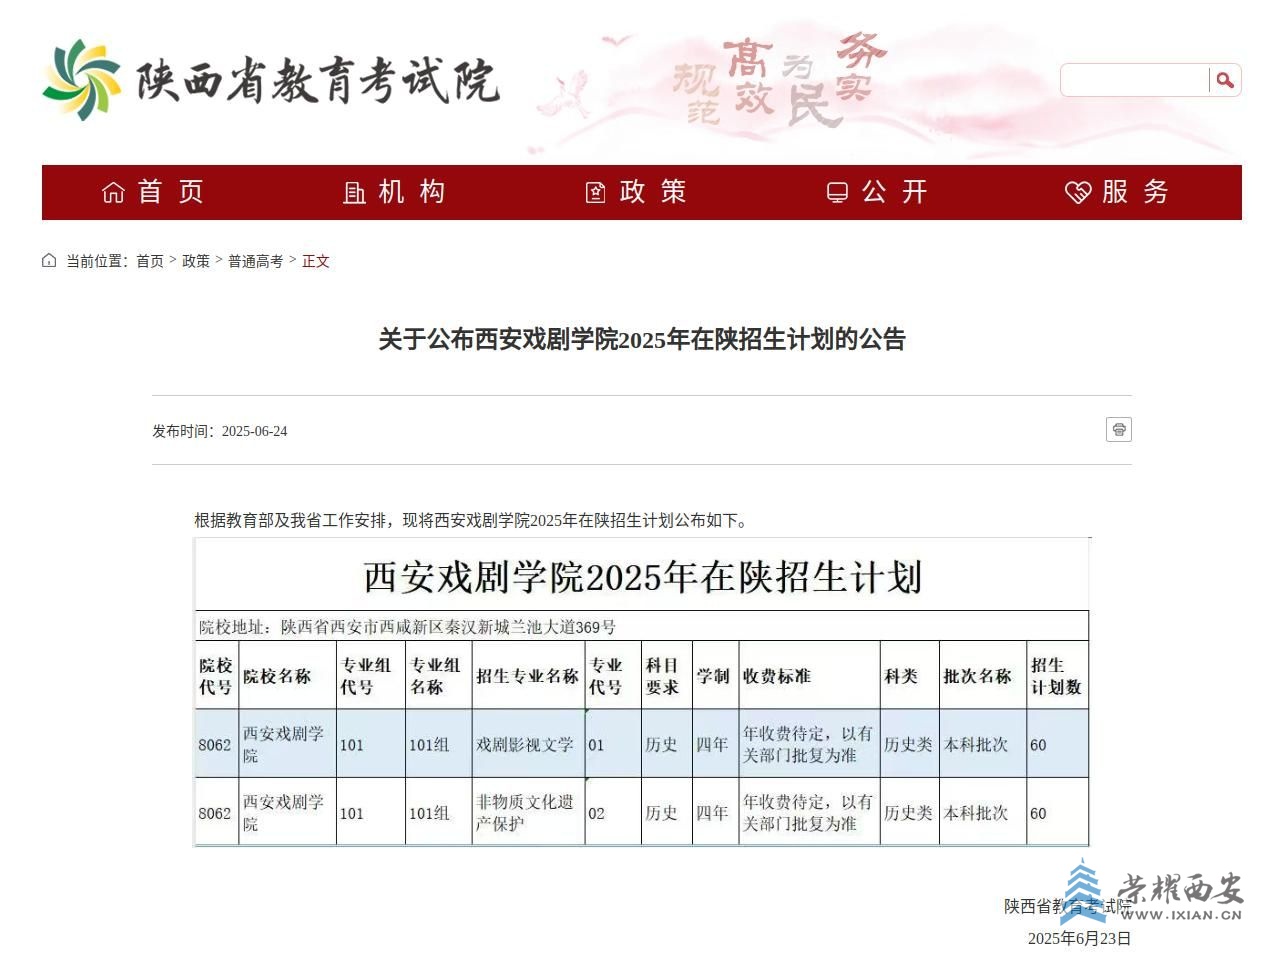Click the home icon in breadcrumb

[x=49, y=261]
